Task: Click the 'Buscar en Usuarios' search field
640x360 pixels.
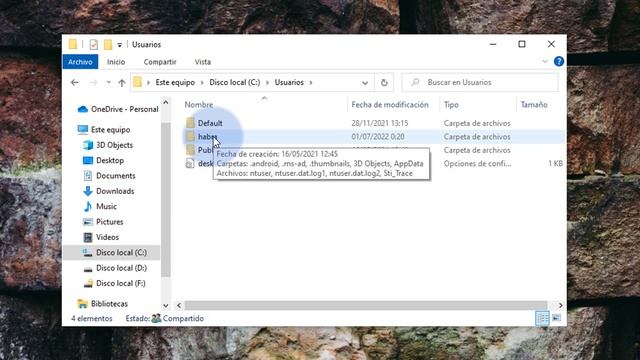Action: [x=480, y=82]
